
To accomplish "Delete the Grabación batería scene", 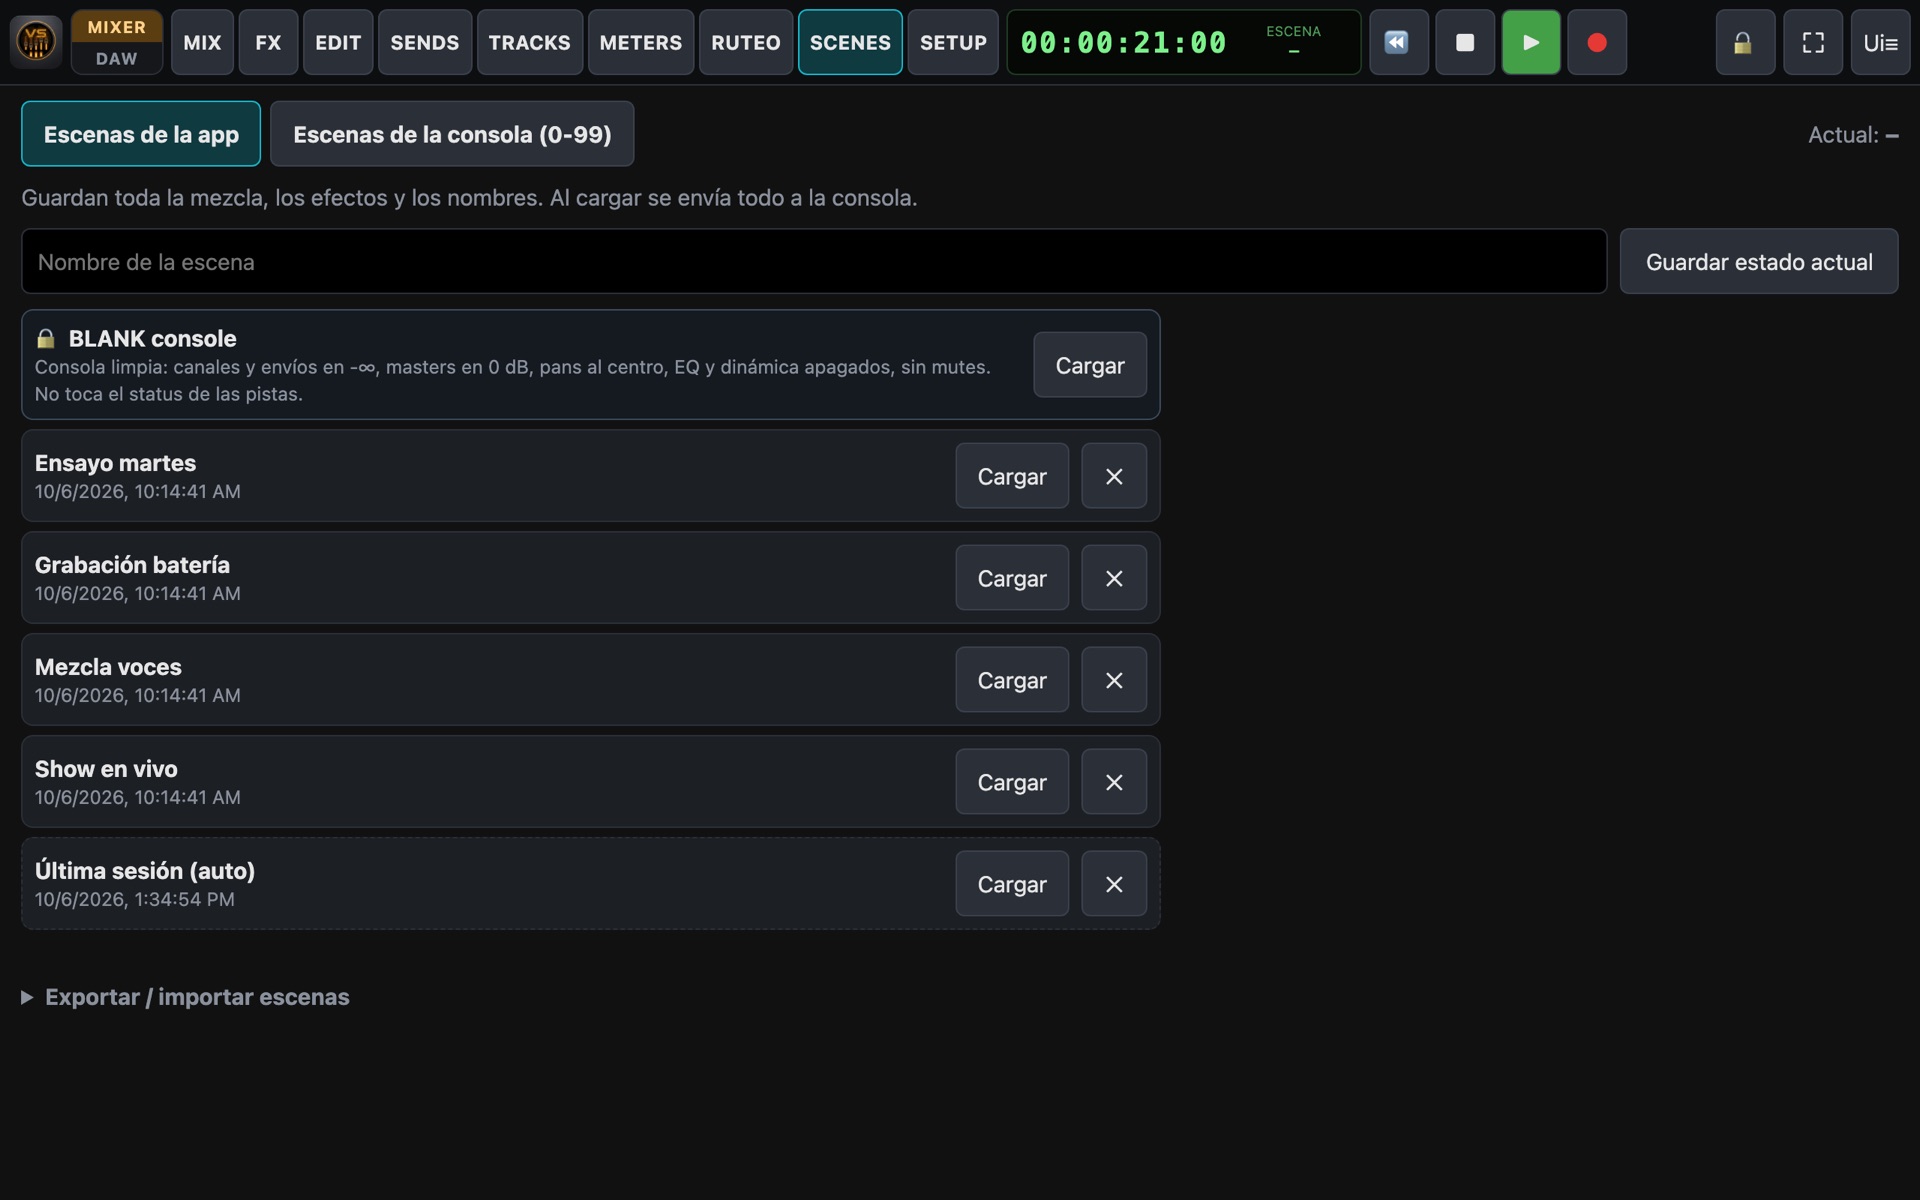I will [x=1114, y=578].
